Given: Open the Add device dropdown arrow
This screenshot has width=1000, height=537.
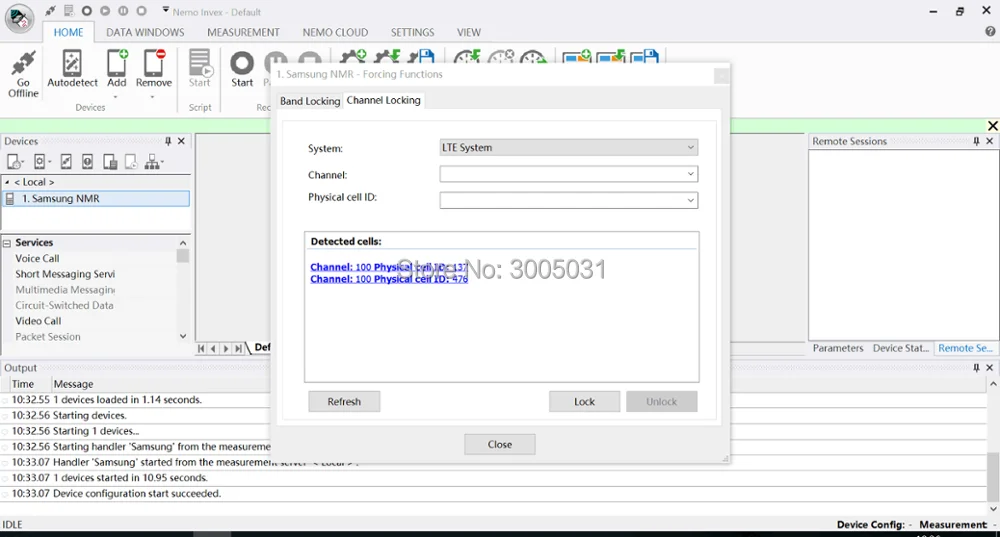Looking at the screenshot, I should coord(116,97).
